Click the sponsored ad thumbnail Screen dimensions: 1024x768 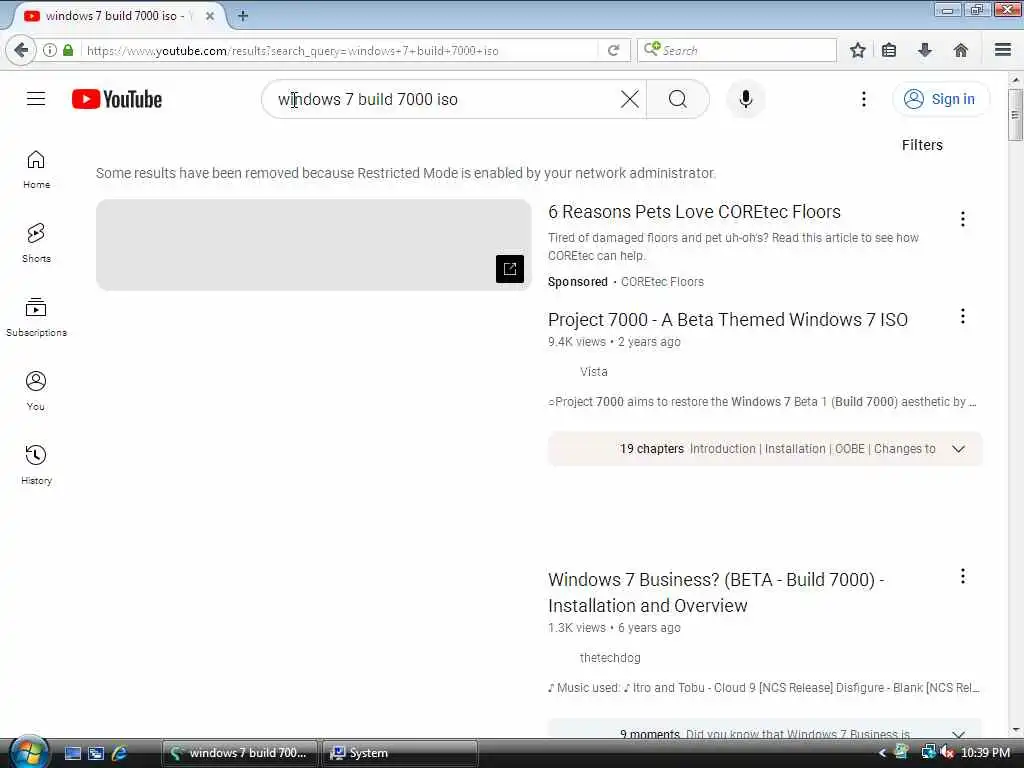[313, 245]
